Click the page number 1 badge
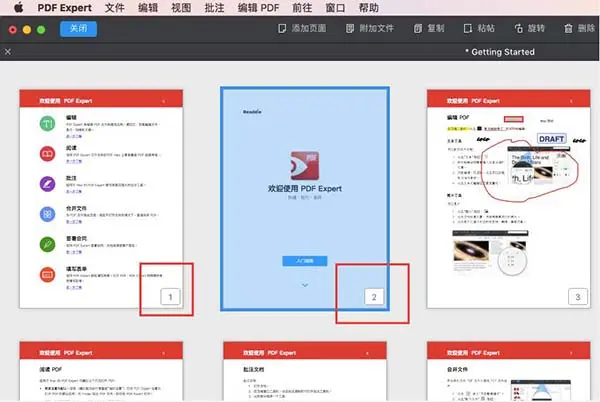 [170, 297]
